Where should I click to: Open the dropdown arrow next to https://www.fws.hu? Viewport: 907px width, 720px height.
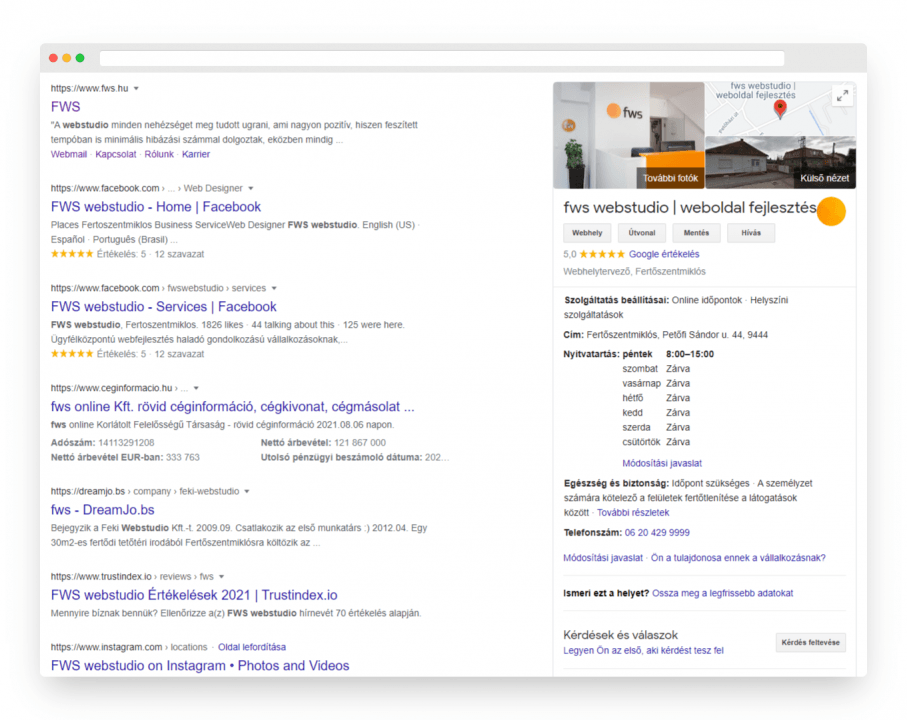(137, 88)
